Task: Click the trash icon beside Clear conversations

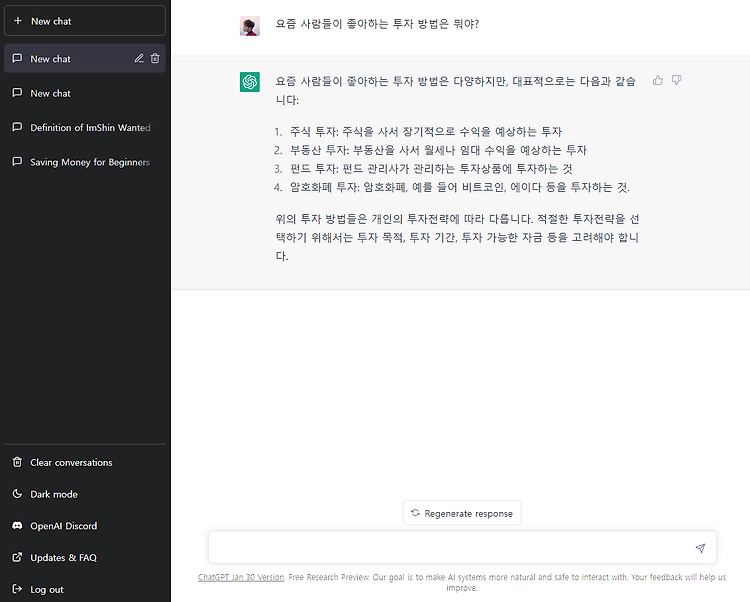Action: click(x=17, y=462)
